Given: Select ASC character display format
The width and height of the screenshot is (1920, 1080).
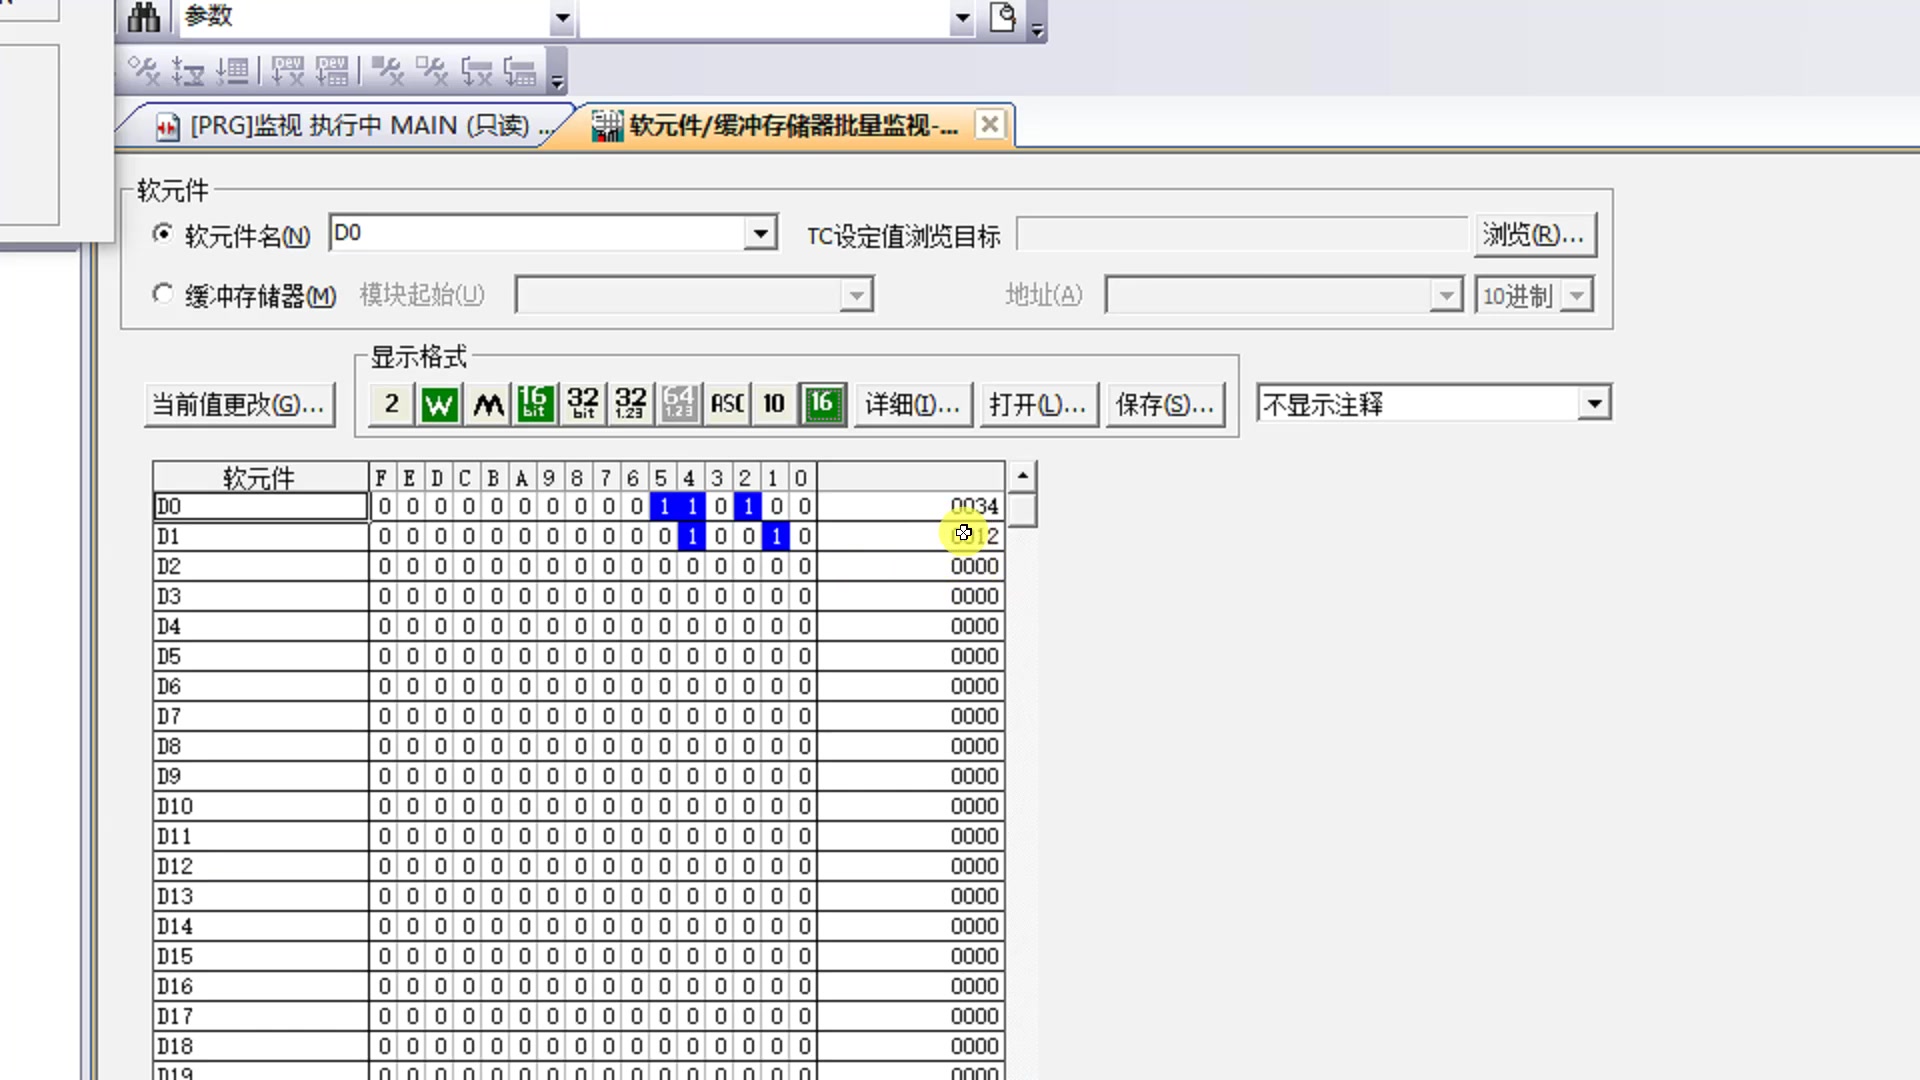Looking at the screenshot, I should [x=727, y=404].
